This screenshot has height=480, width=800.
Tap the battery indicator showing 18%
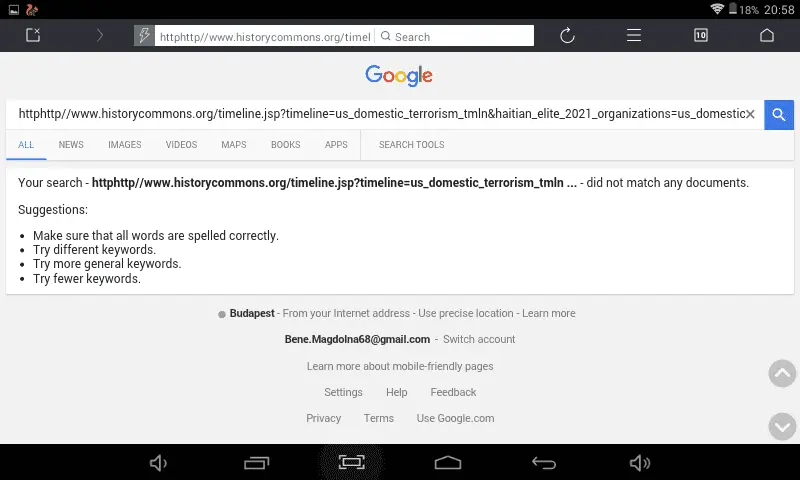(x=743, y=9)
